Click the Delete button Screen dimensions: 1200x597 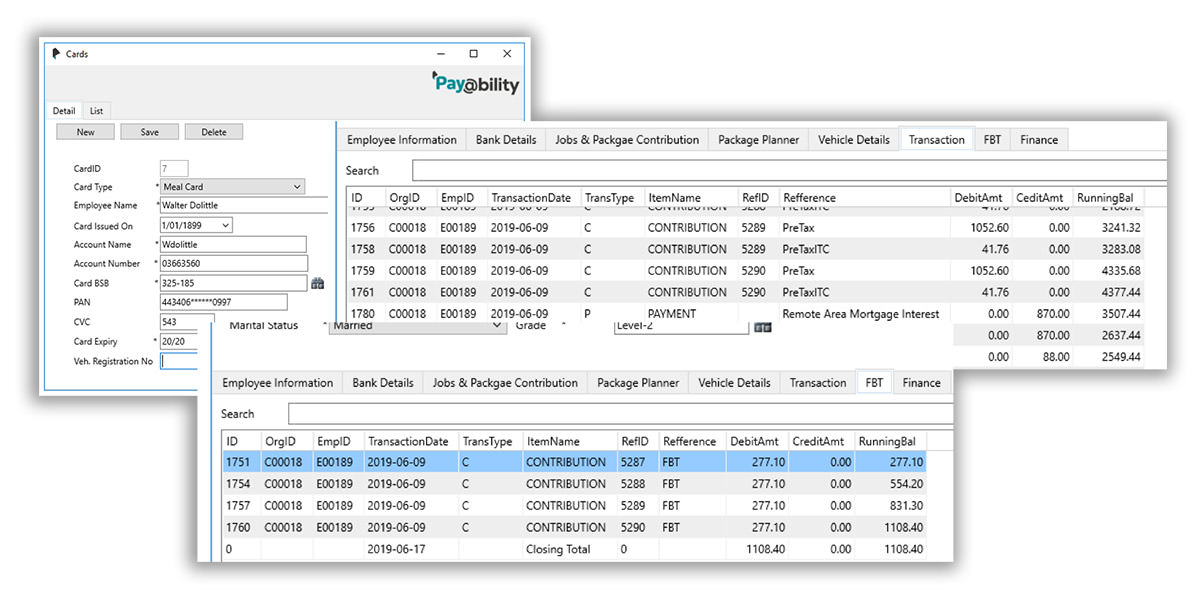pyautogui.click(x=213, y=132)
